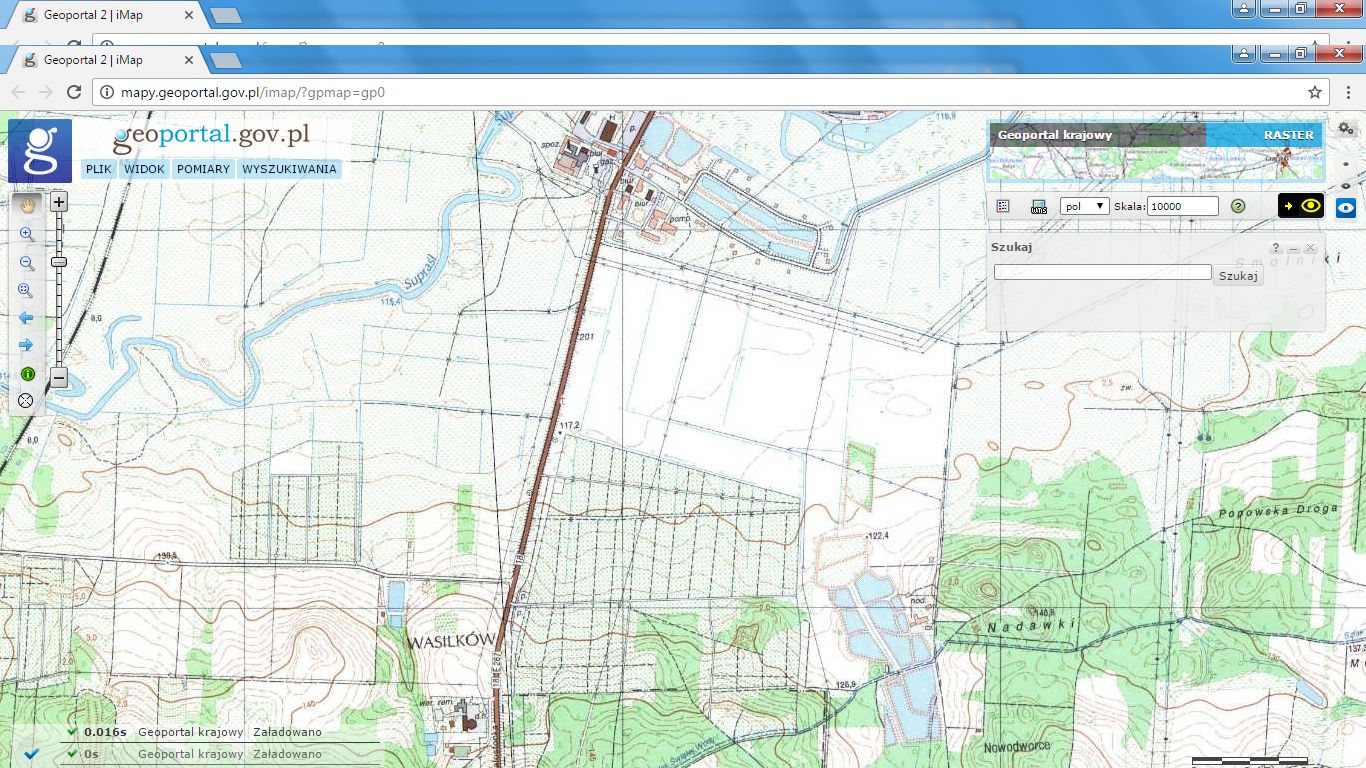Click the Chrome user profile icon
Image resolution: width=1366 pixels, height=768 pixels.
(1243, 54)
